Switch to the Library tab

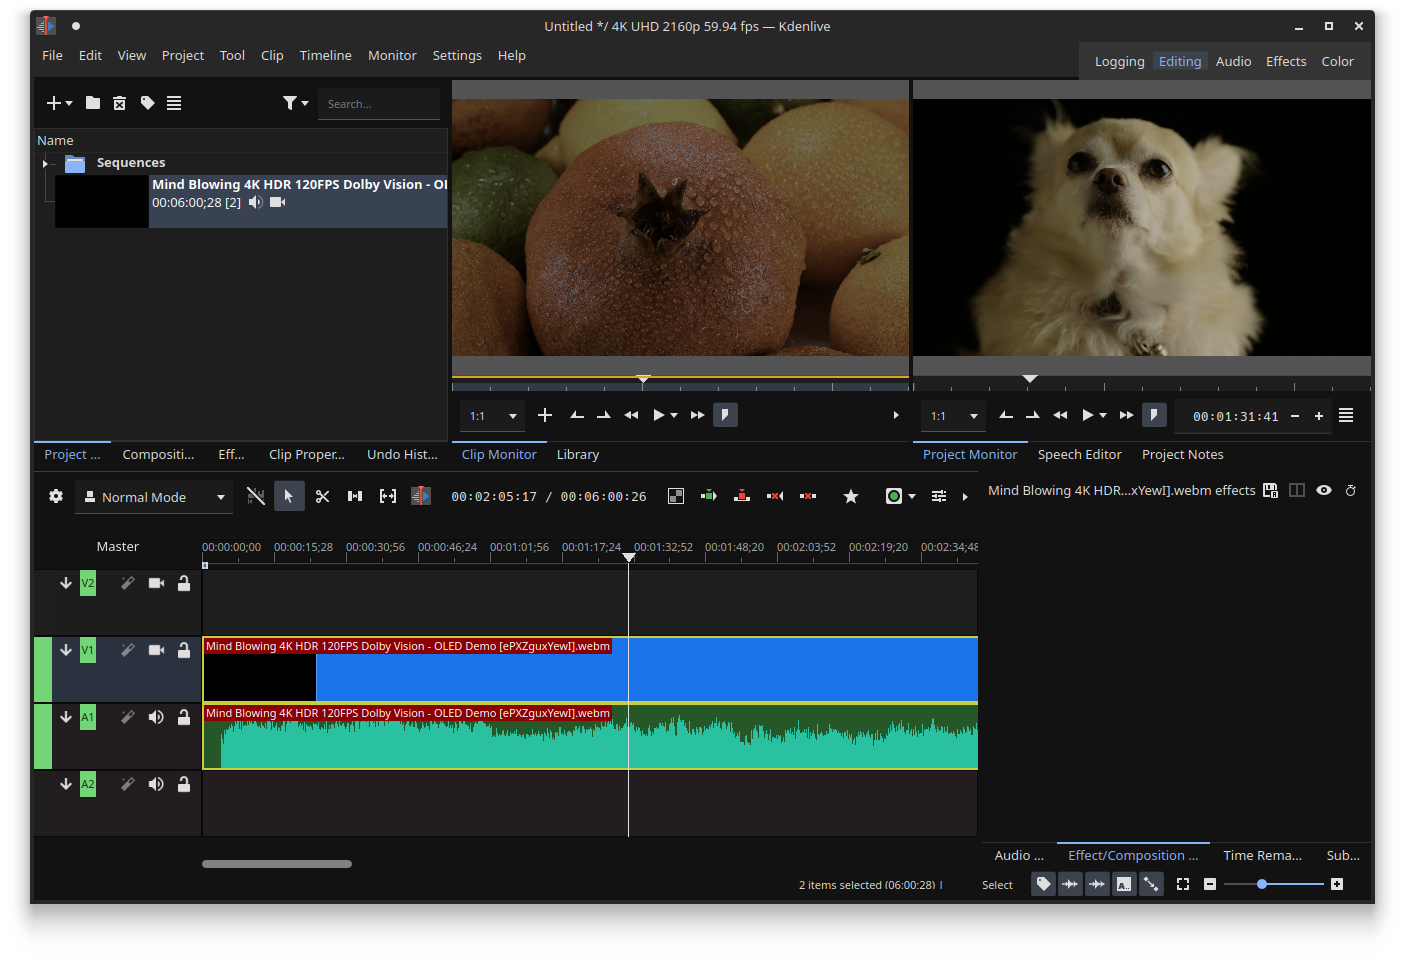[577, 455]
